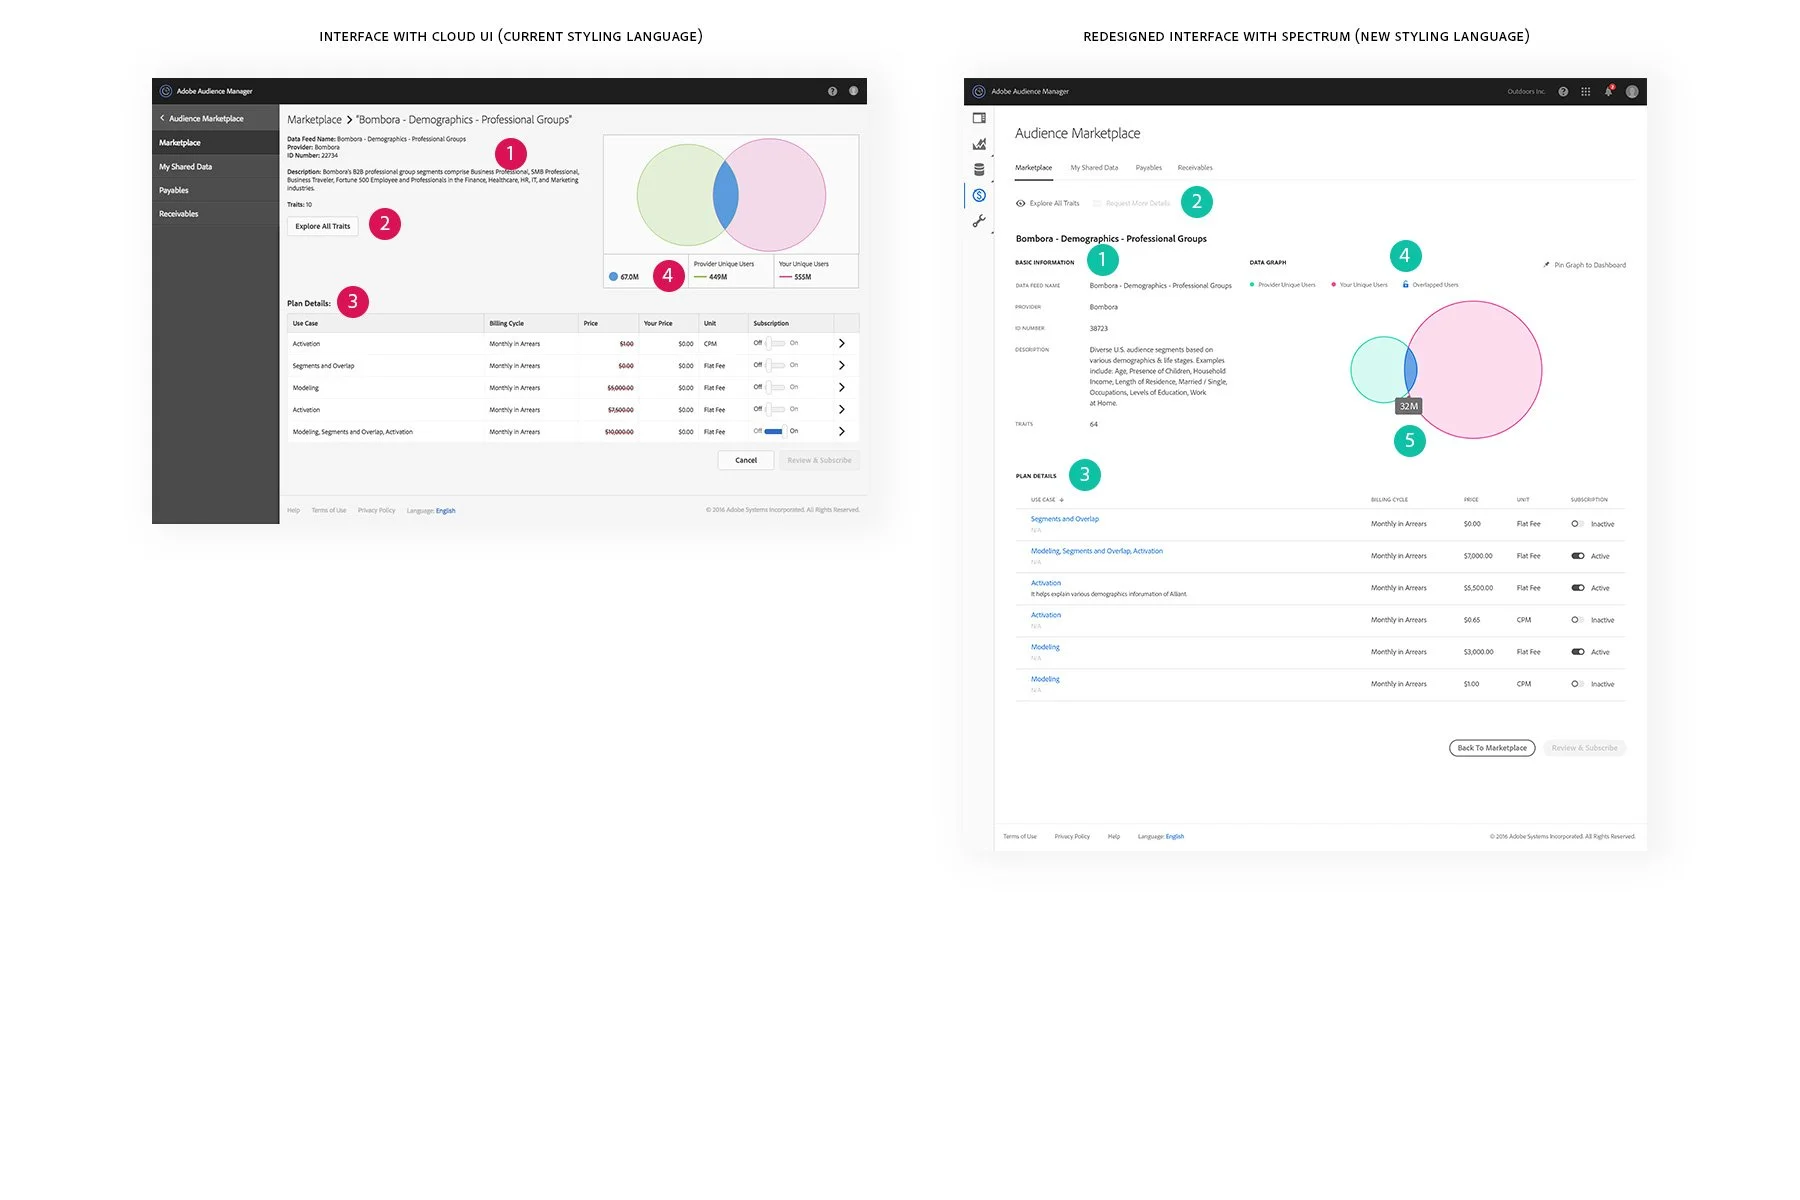Click the pin icon next to Pin Graph to Dashboard
The width and height of the screenshot is (1800, 1200).
(1546, 265)
